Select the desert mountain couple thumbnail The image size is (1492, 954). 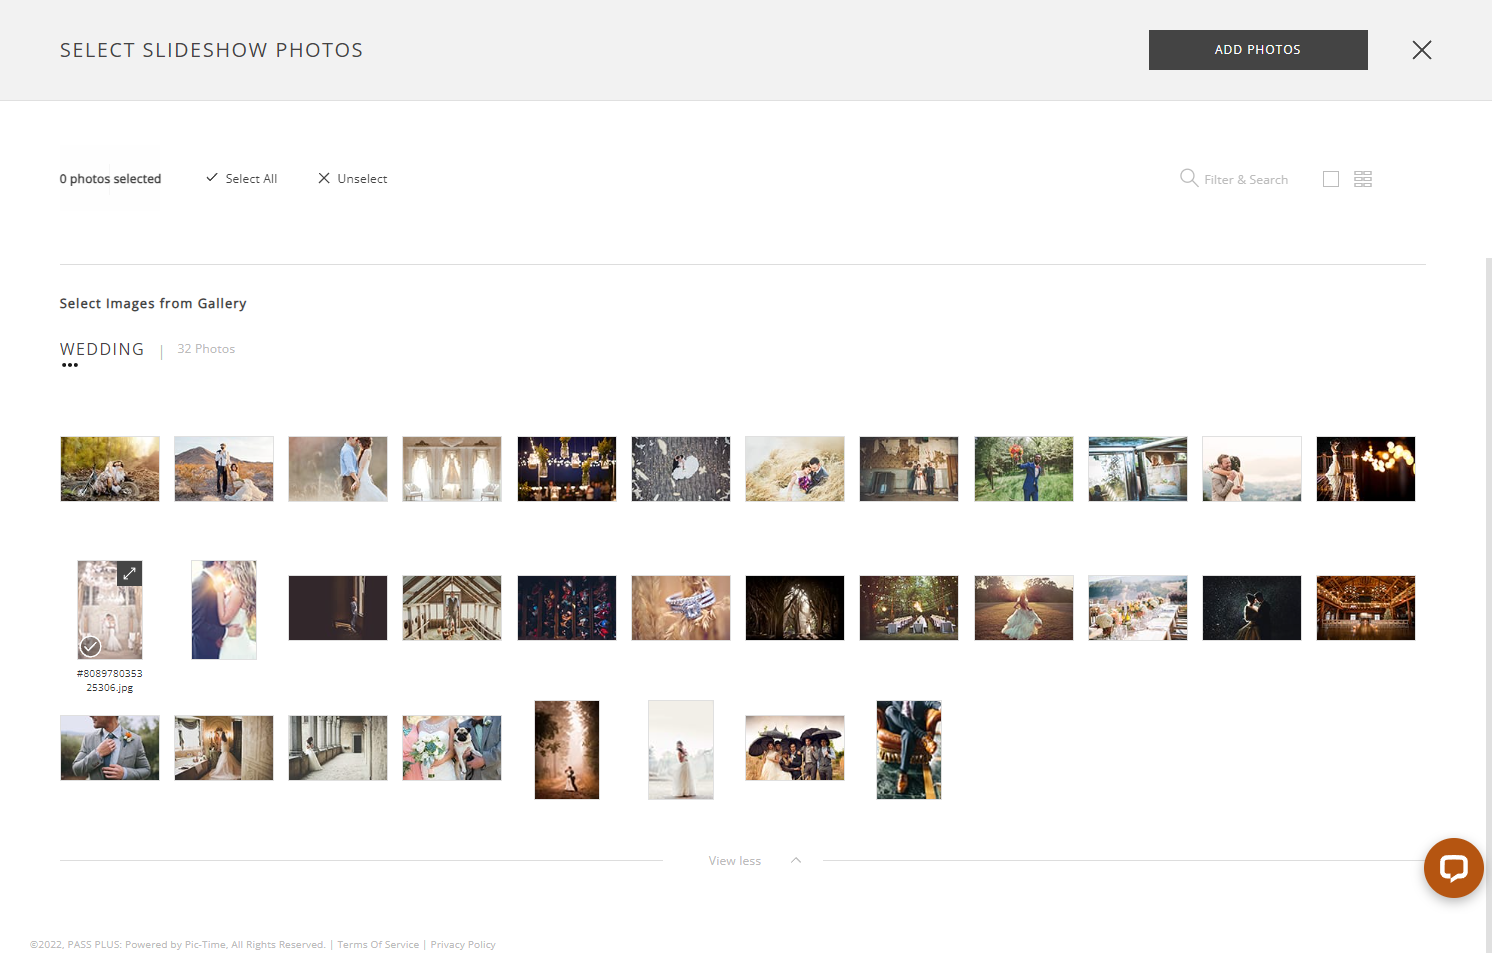224,469
